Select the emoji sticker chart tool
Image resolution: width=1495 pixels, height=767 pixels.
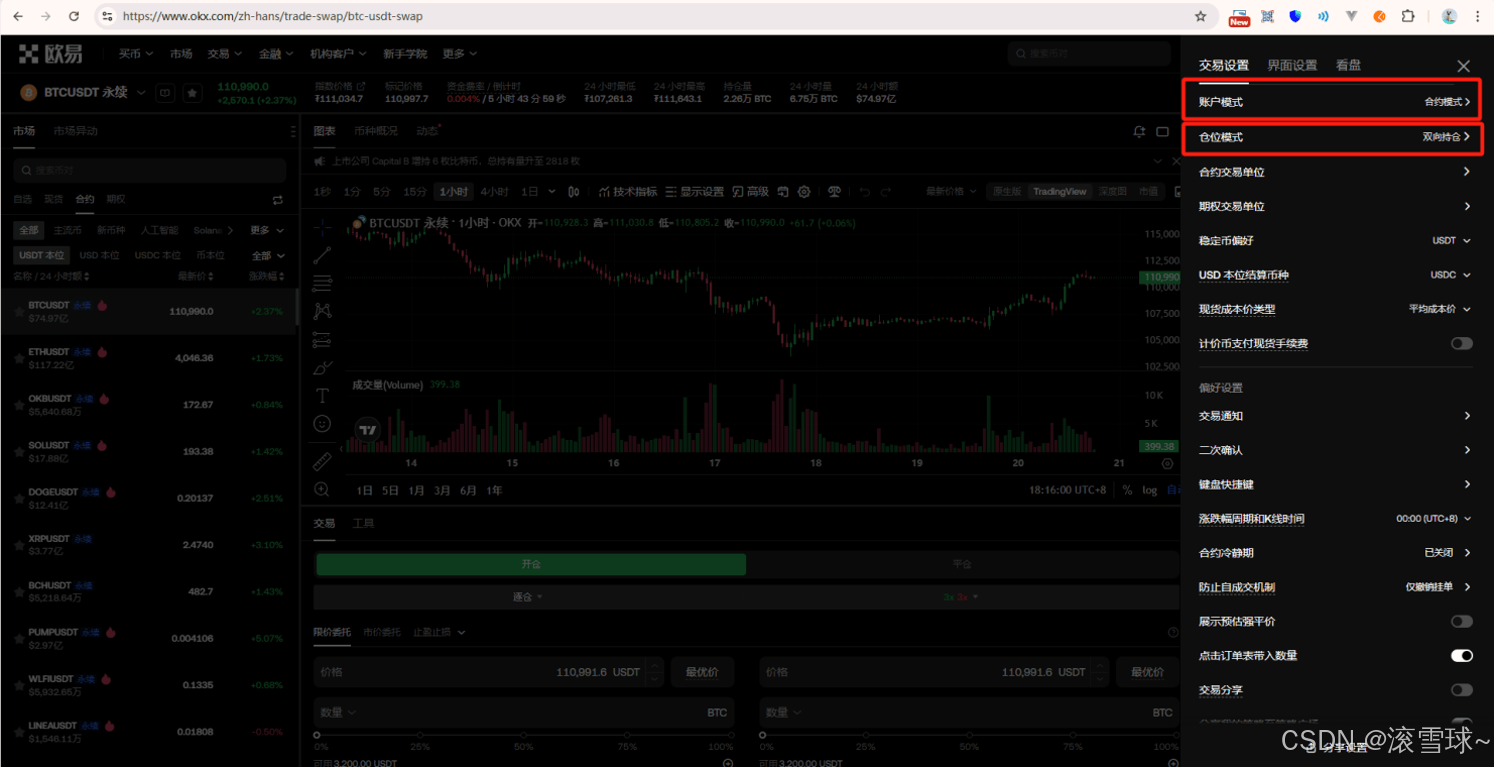coord(322,424)
